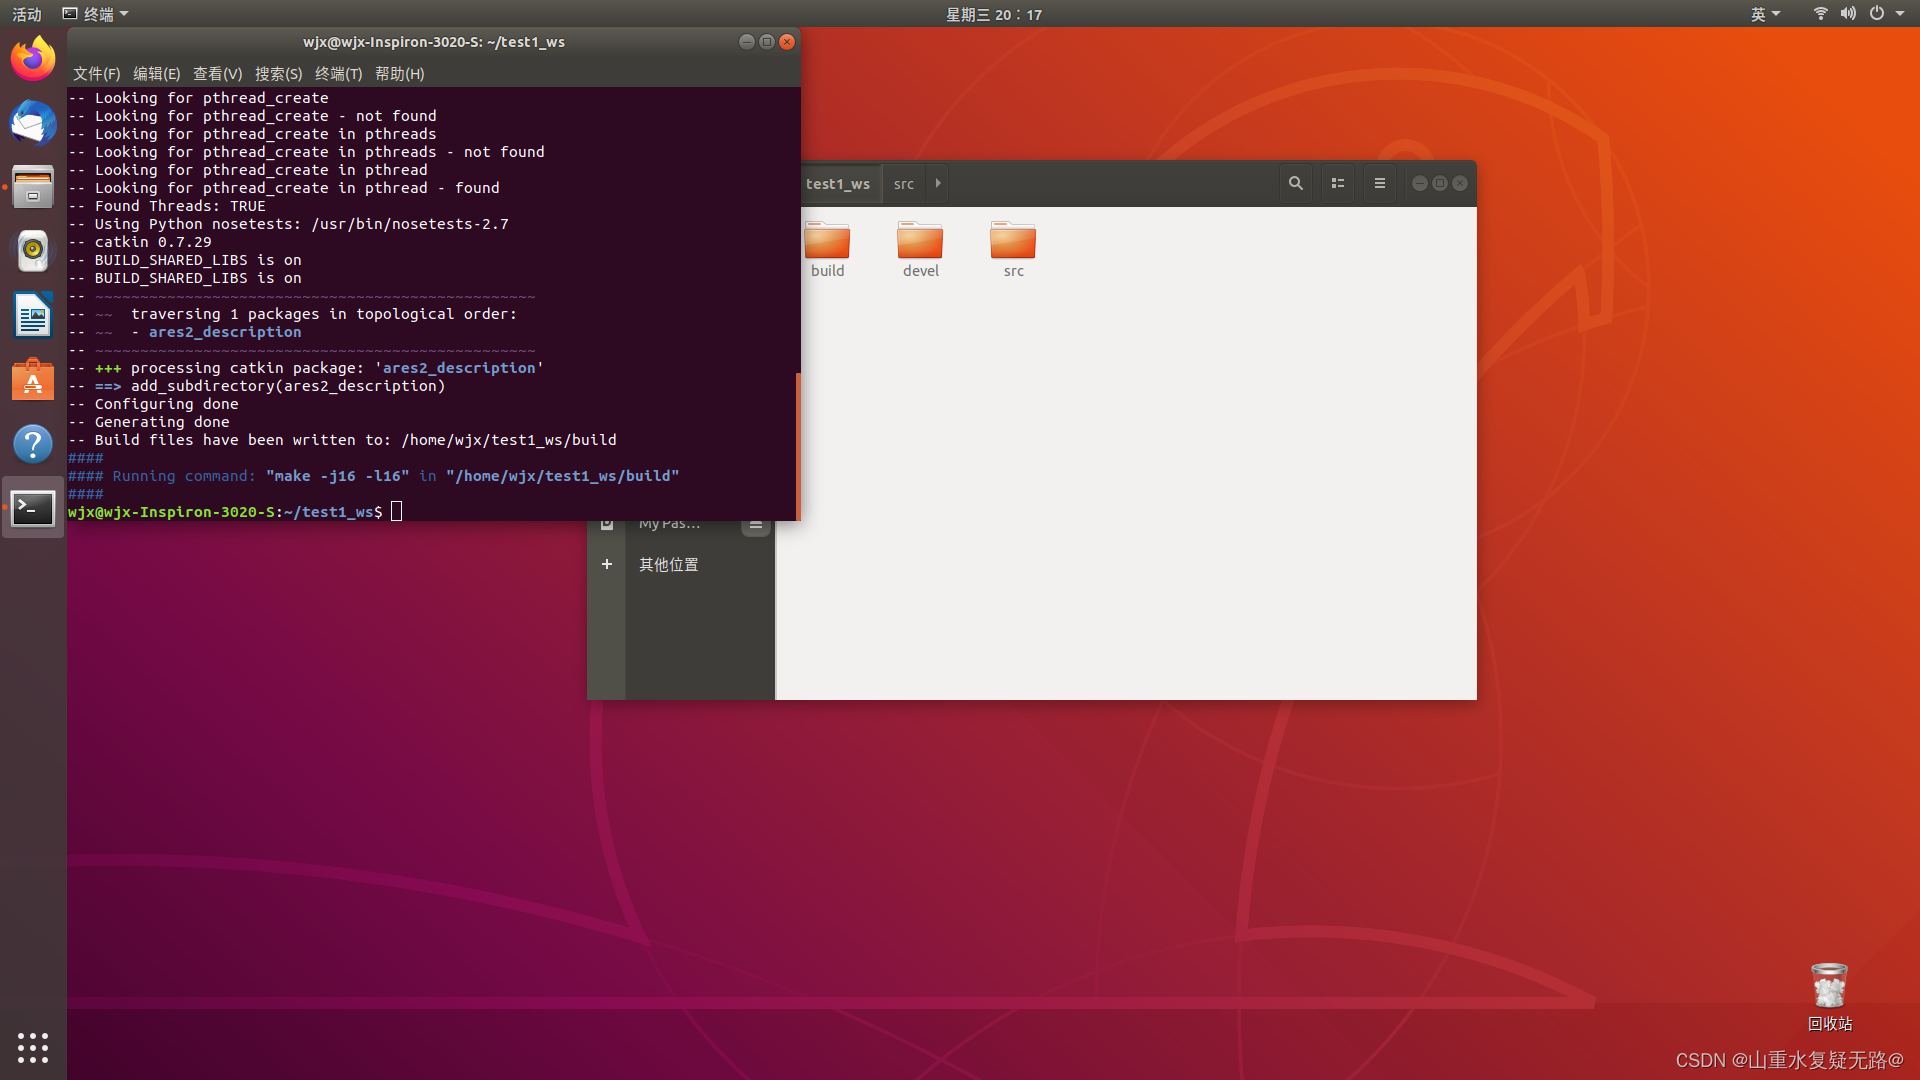Select My Pas… entry in Files sidebar
This screenshot has width=1920, height=1080.
(x=670, y=524)
